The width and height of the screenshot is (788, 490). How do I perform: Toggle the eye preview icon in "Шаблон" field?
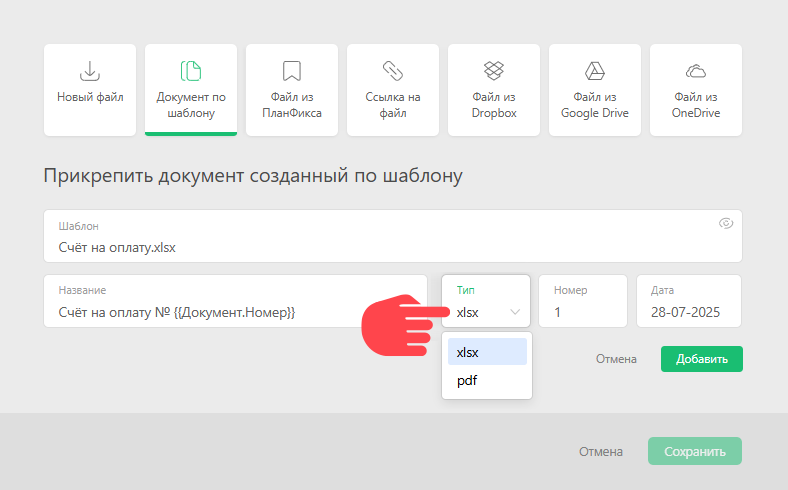tap(726, 223)
